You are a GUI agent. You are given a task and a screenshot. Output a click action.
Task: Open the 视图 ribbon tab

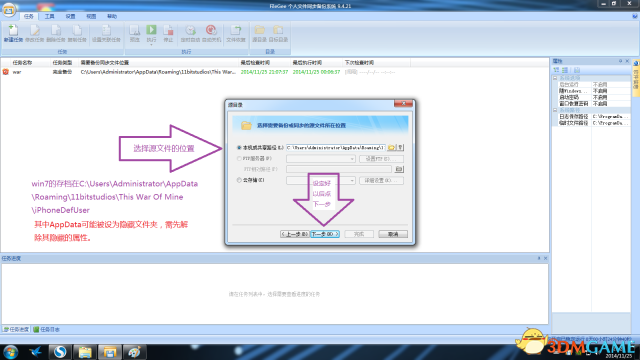pos(91,16)
